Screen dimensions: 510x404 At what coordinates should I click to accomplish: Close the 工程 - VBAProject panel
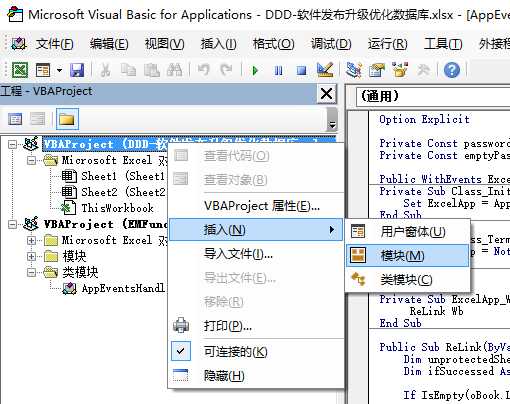point(326,94)
